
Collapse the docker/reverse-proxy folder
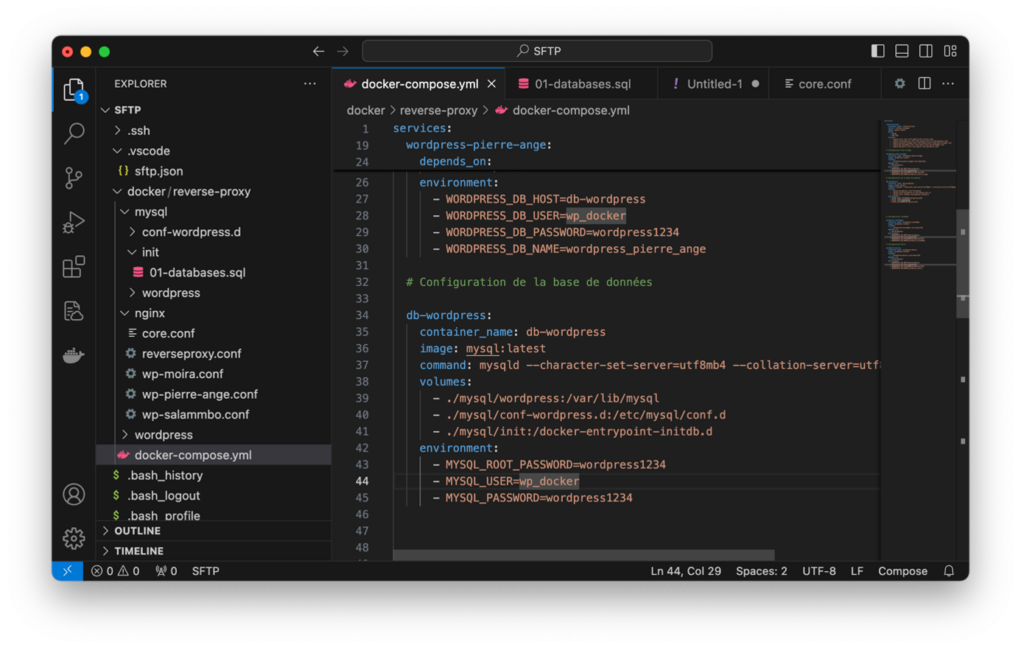(214, 191)
